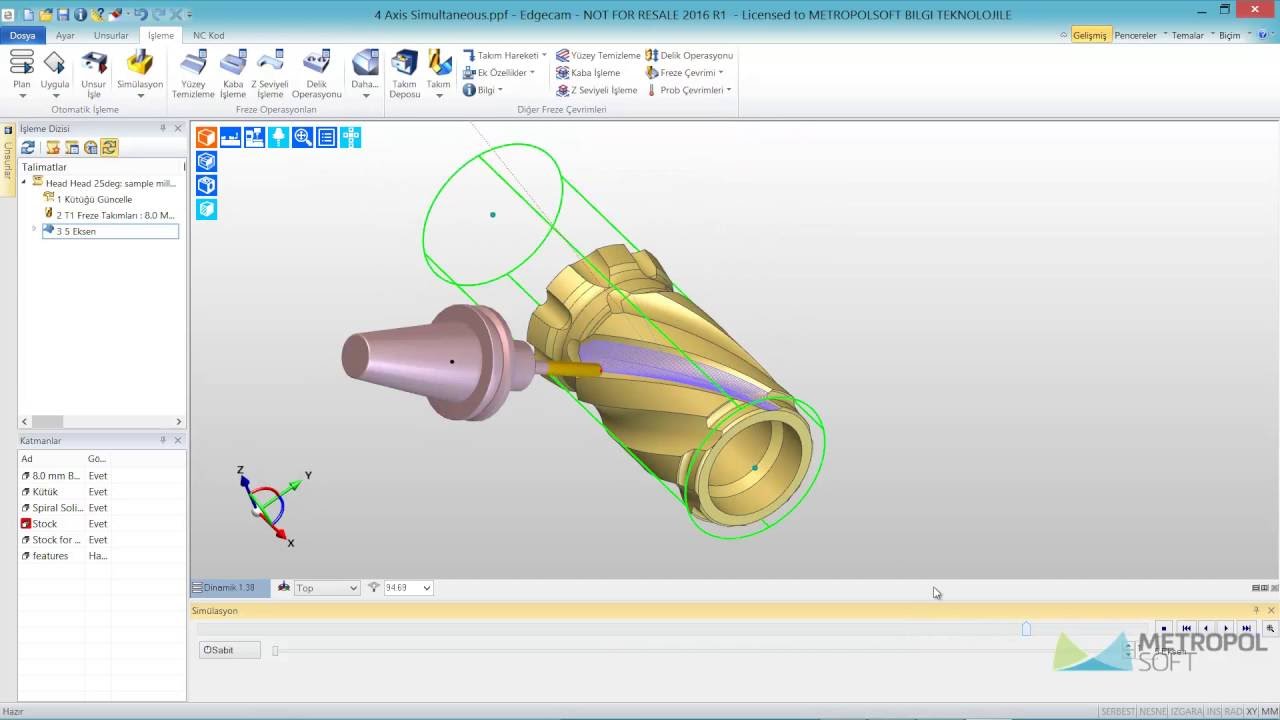The height and width of the screenshot is (720, 1280).
Task: Click the Sabit progress slider thumb
Action: pos(275,651)
